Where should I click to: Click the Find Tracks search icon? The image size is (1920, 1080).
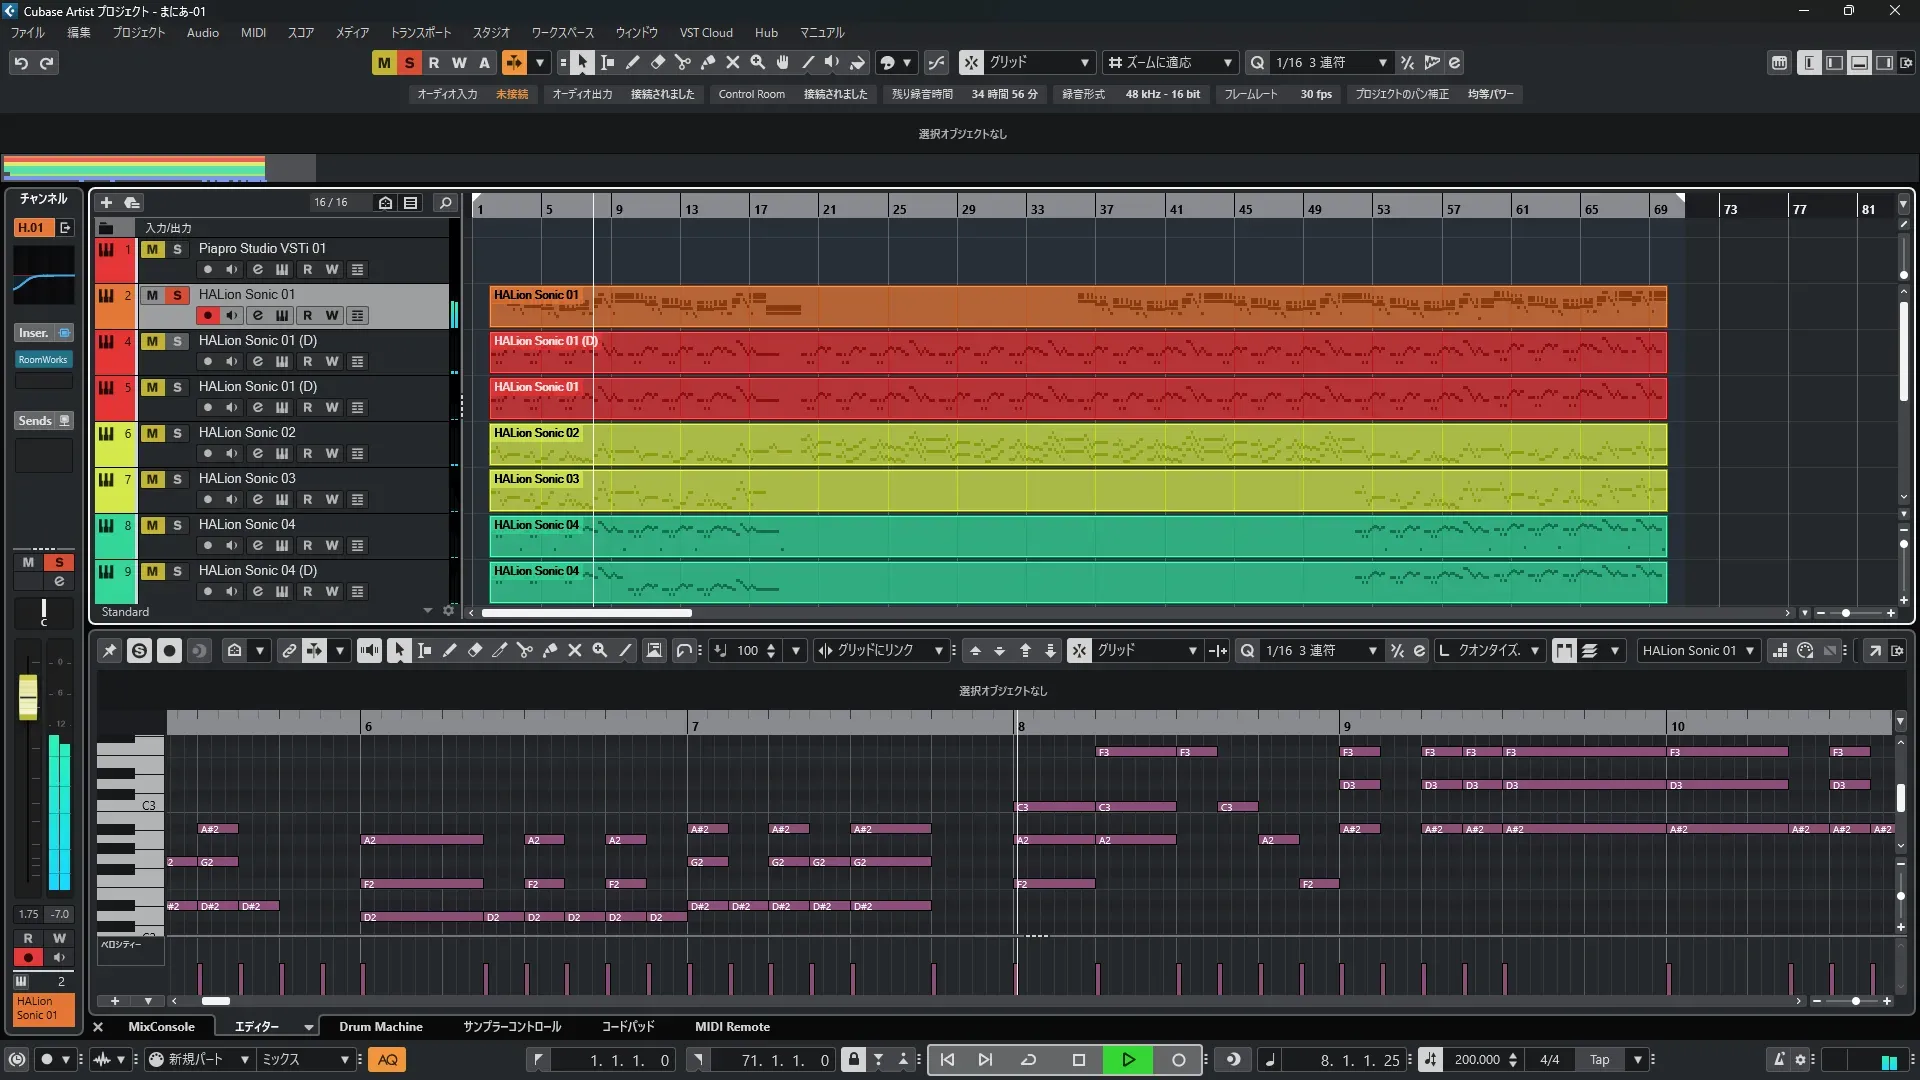tap(446, 203)
